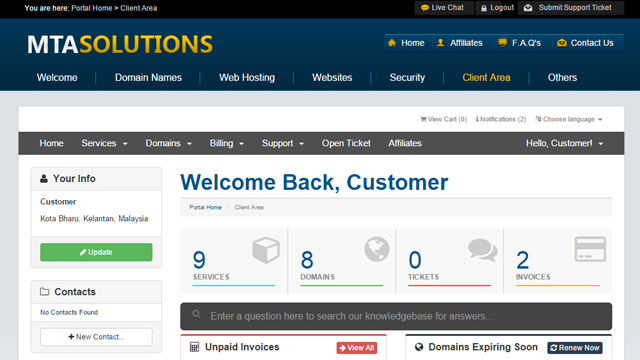Image resolution: width=640 pixels, height=360 pixels.
Task: Open the Billing dropdown menu
Action: pos(227,143)
